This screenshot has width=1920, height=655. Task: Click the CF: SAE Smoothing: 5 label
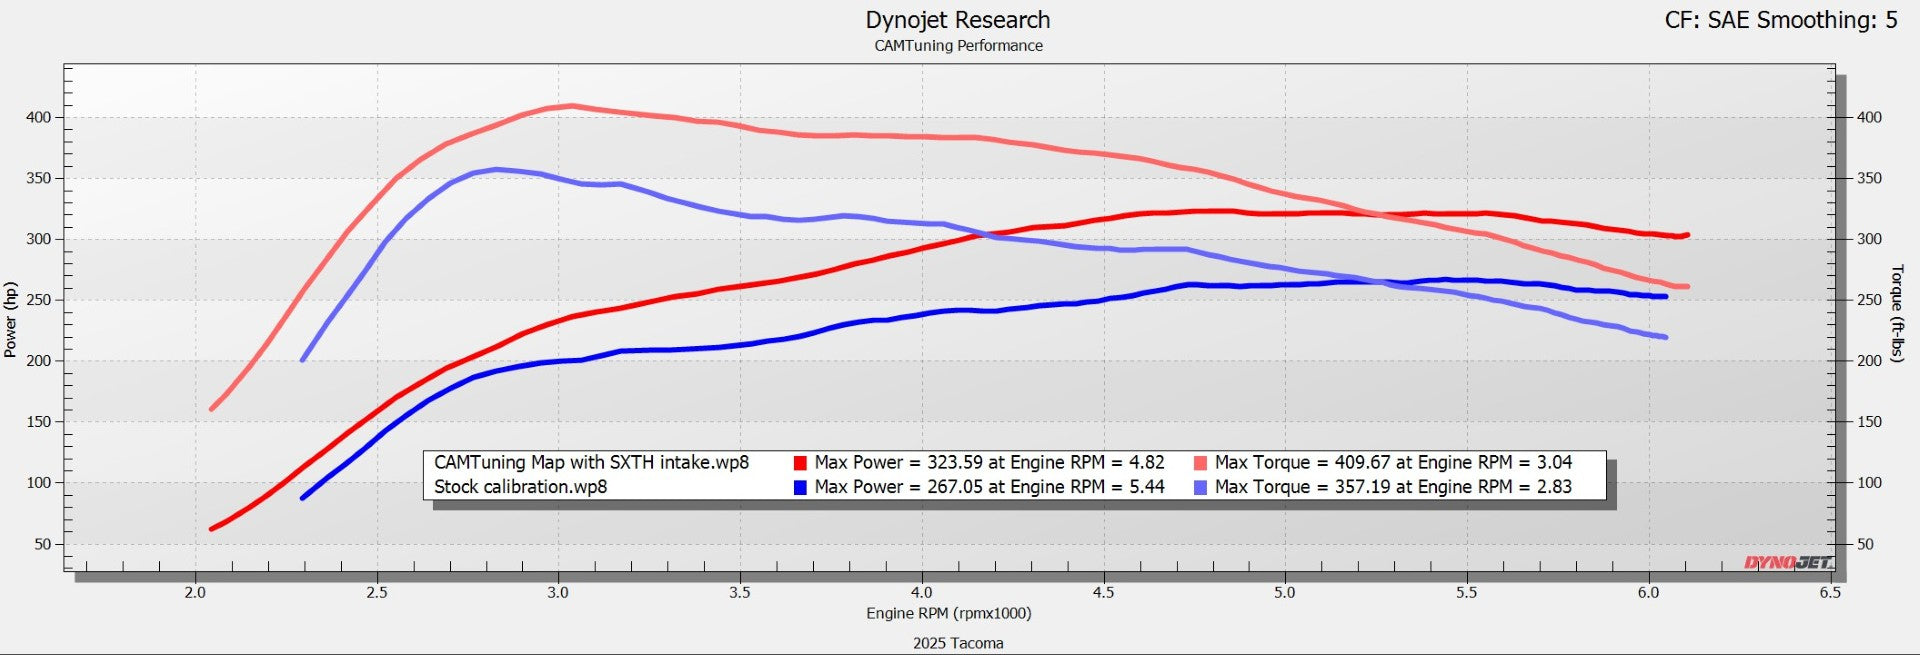pyautogui.click(x=1780, y=20)
